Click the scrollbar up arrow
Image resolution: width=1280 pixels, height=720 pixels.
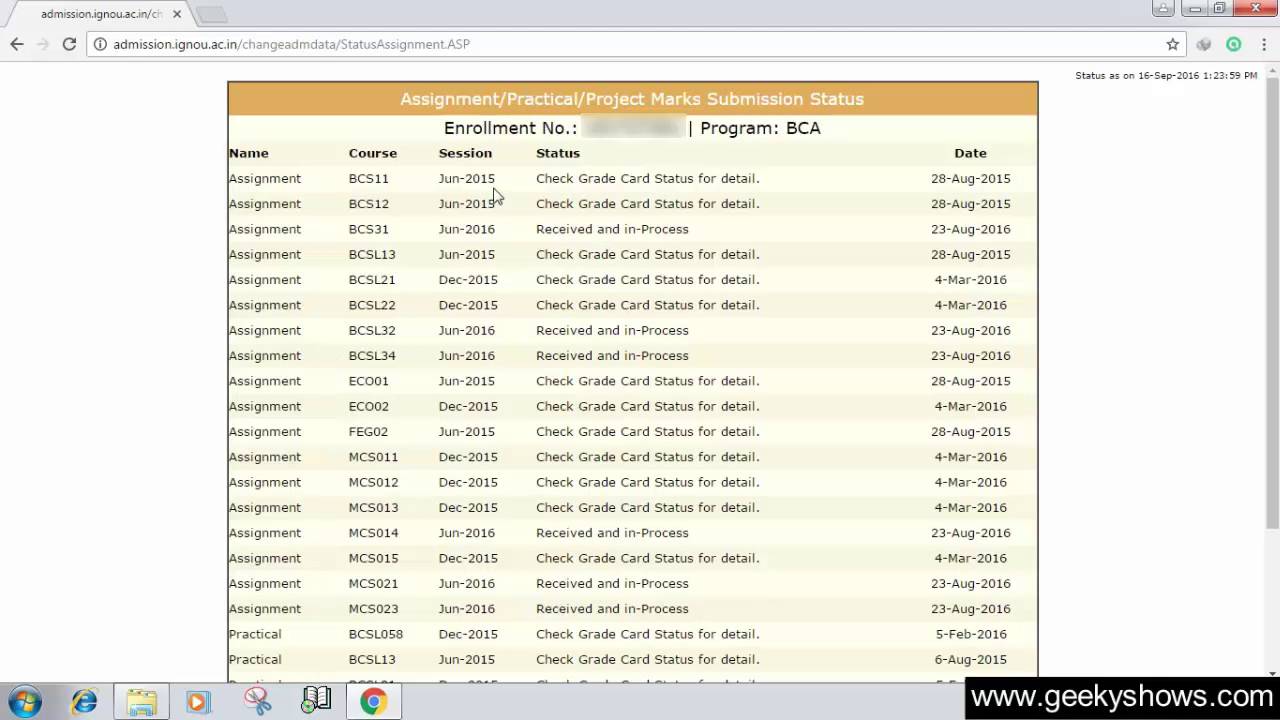[x=1272, y=72]
